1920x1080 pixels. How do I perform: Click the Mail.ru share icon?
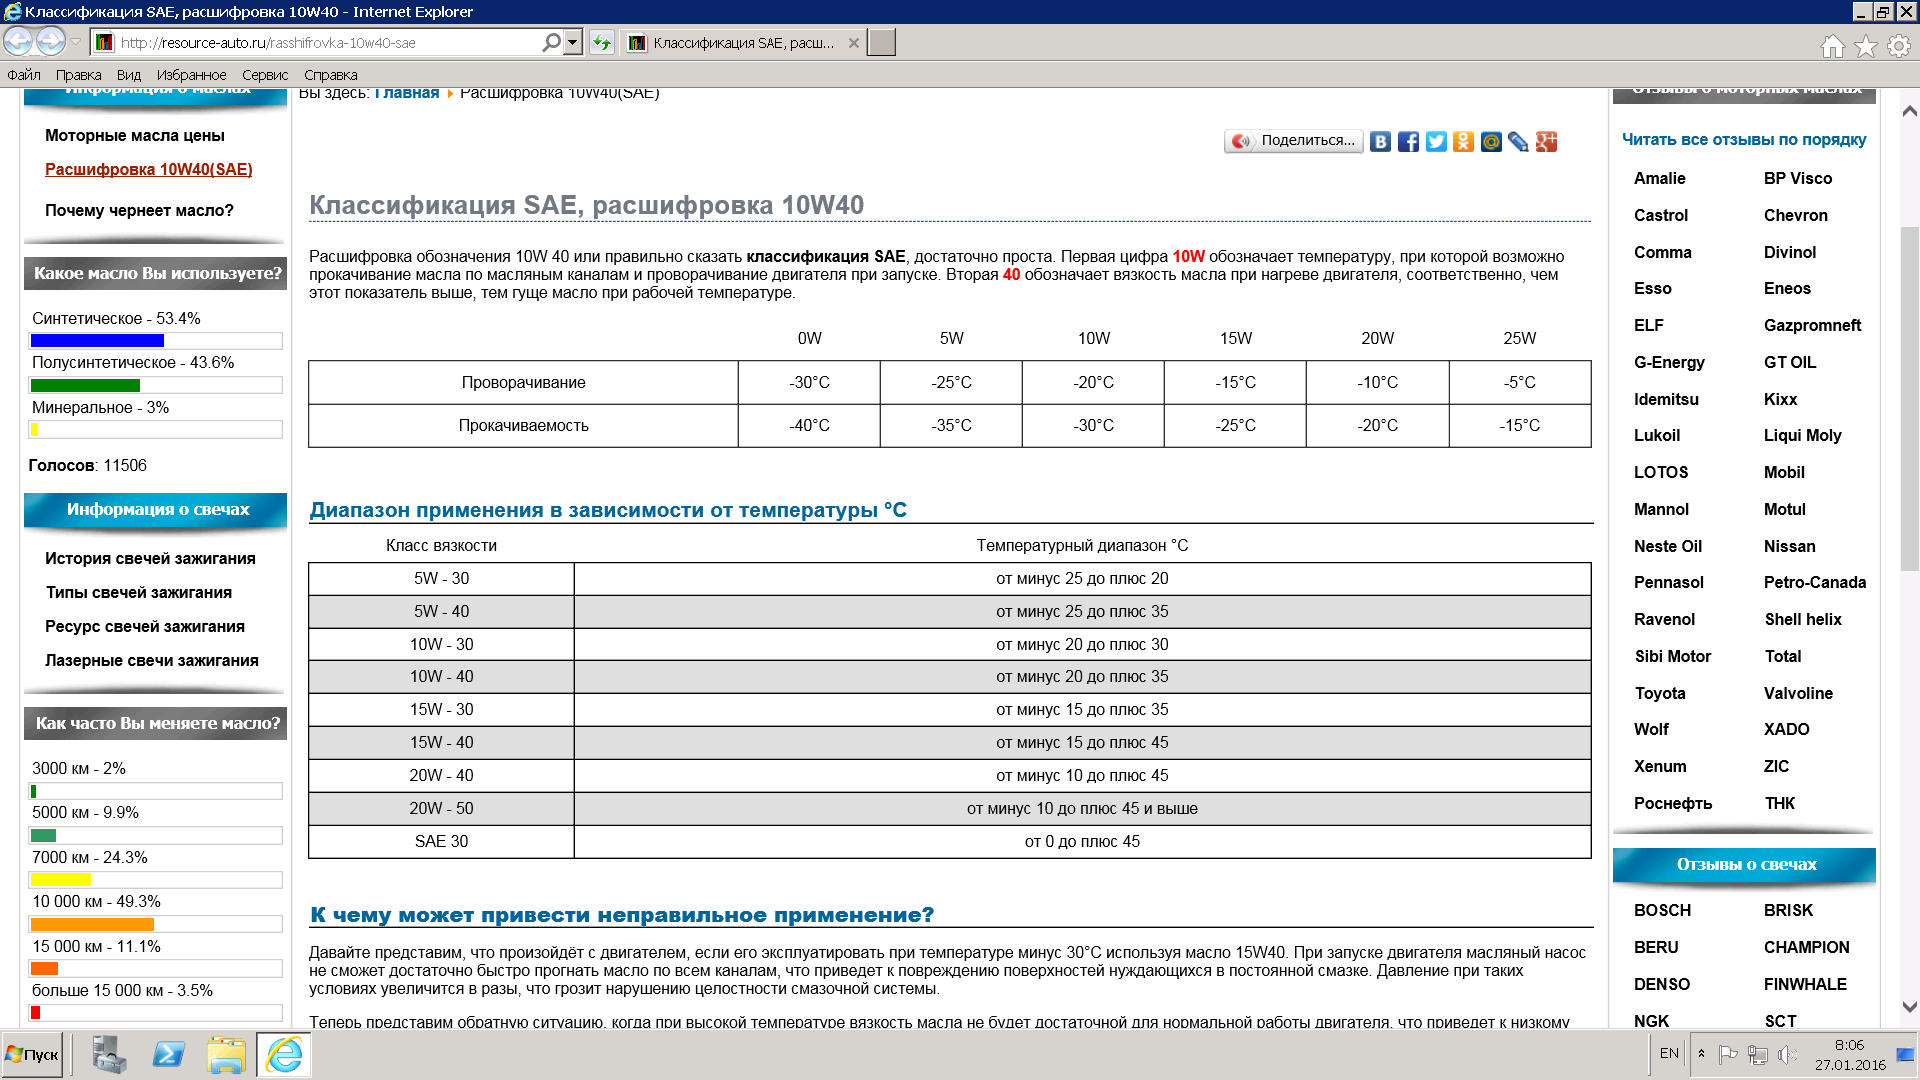click(x=1491, y=142)
